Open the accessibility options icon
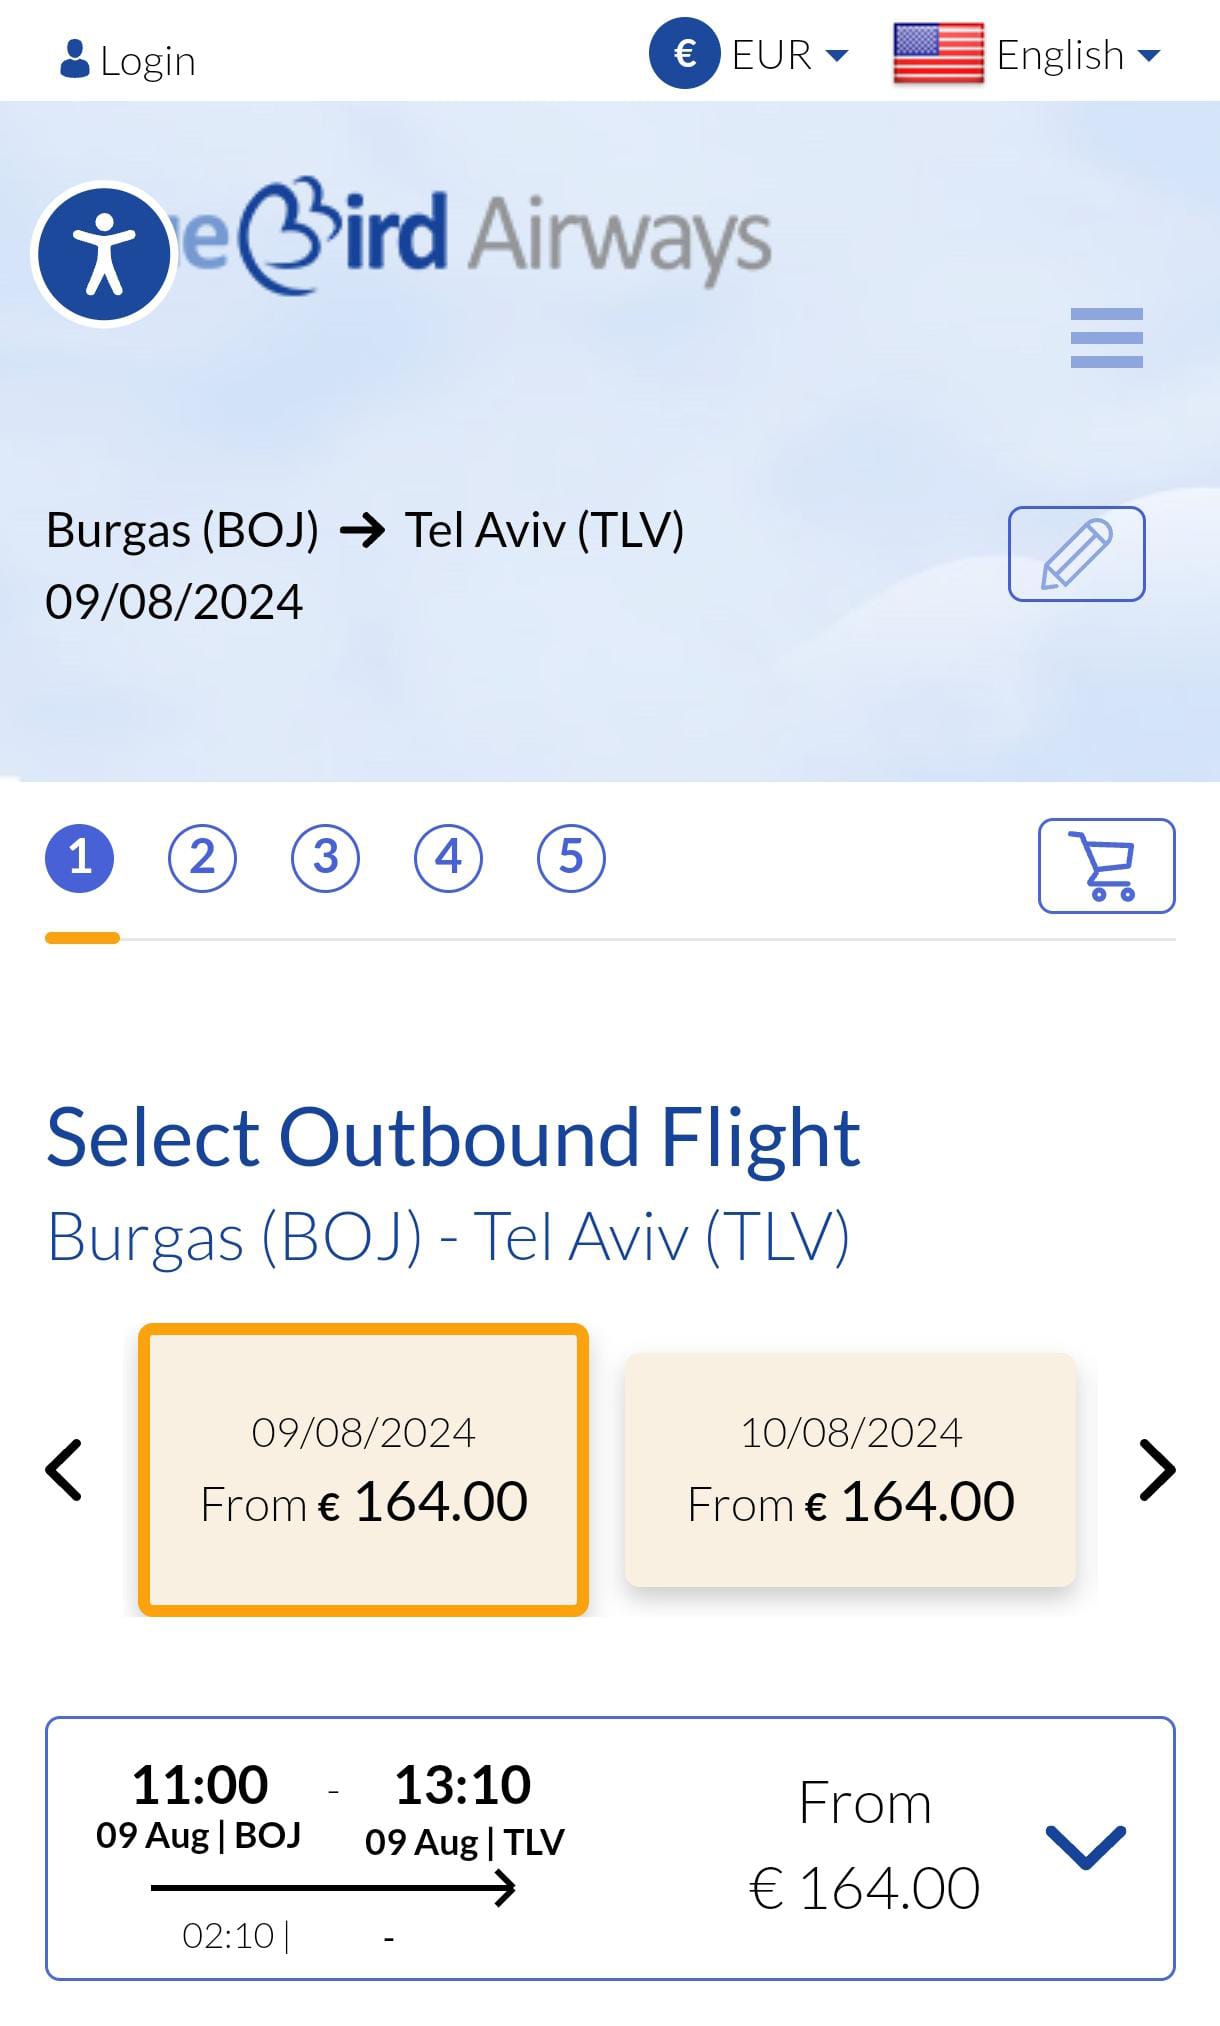 point(104,254)
